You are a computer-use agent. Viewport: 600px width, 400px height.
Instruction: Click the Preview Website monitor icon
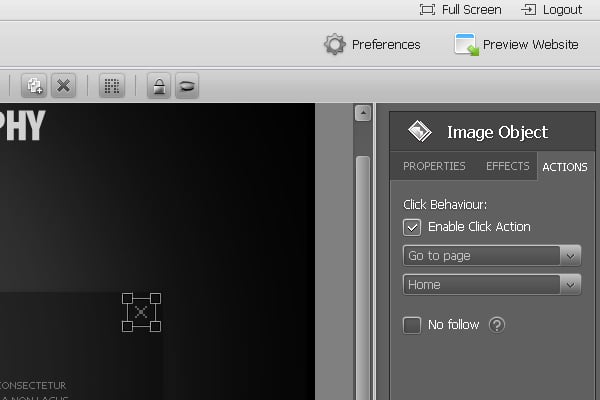(x=466, y=44)
